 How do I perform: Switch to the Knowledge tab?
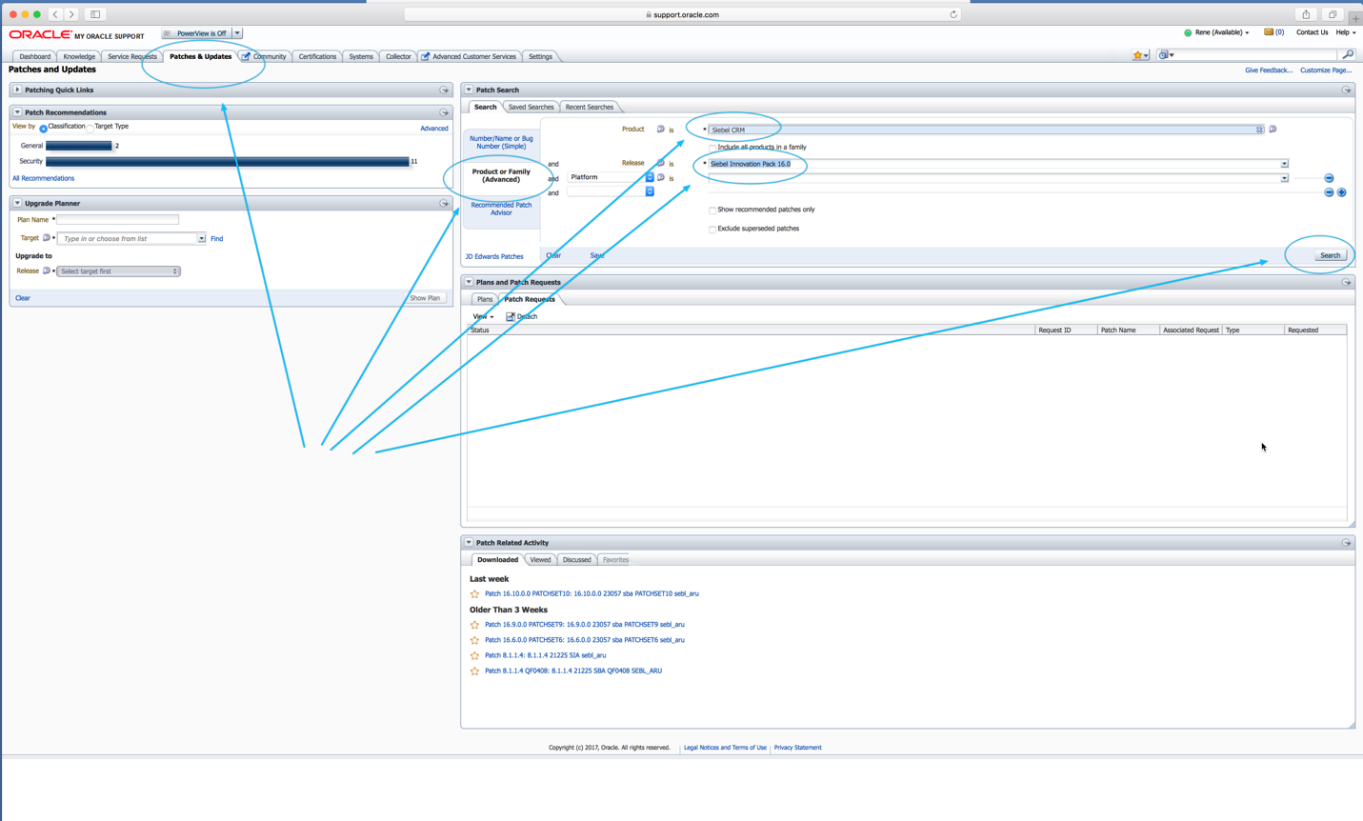[79, 57]
